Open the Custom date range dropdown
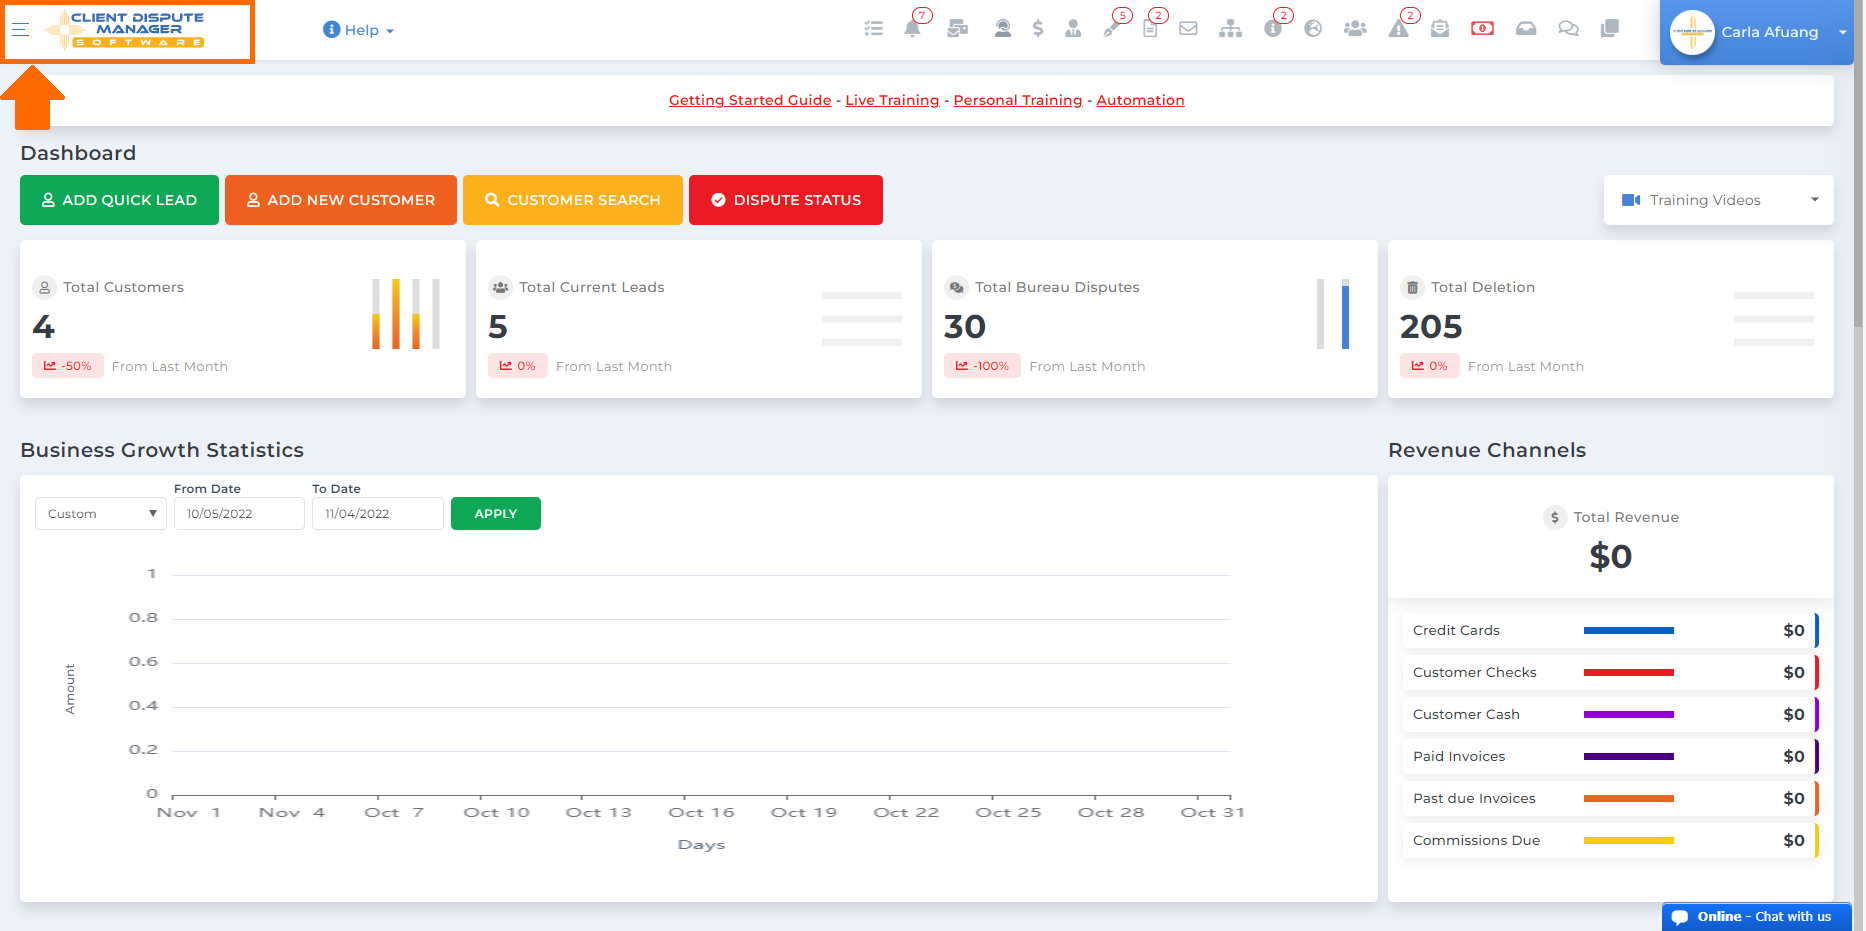 [x=101, y=514]
